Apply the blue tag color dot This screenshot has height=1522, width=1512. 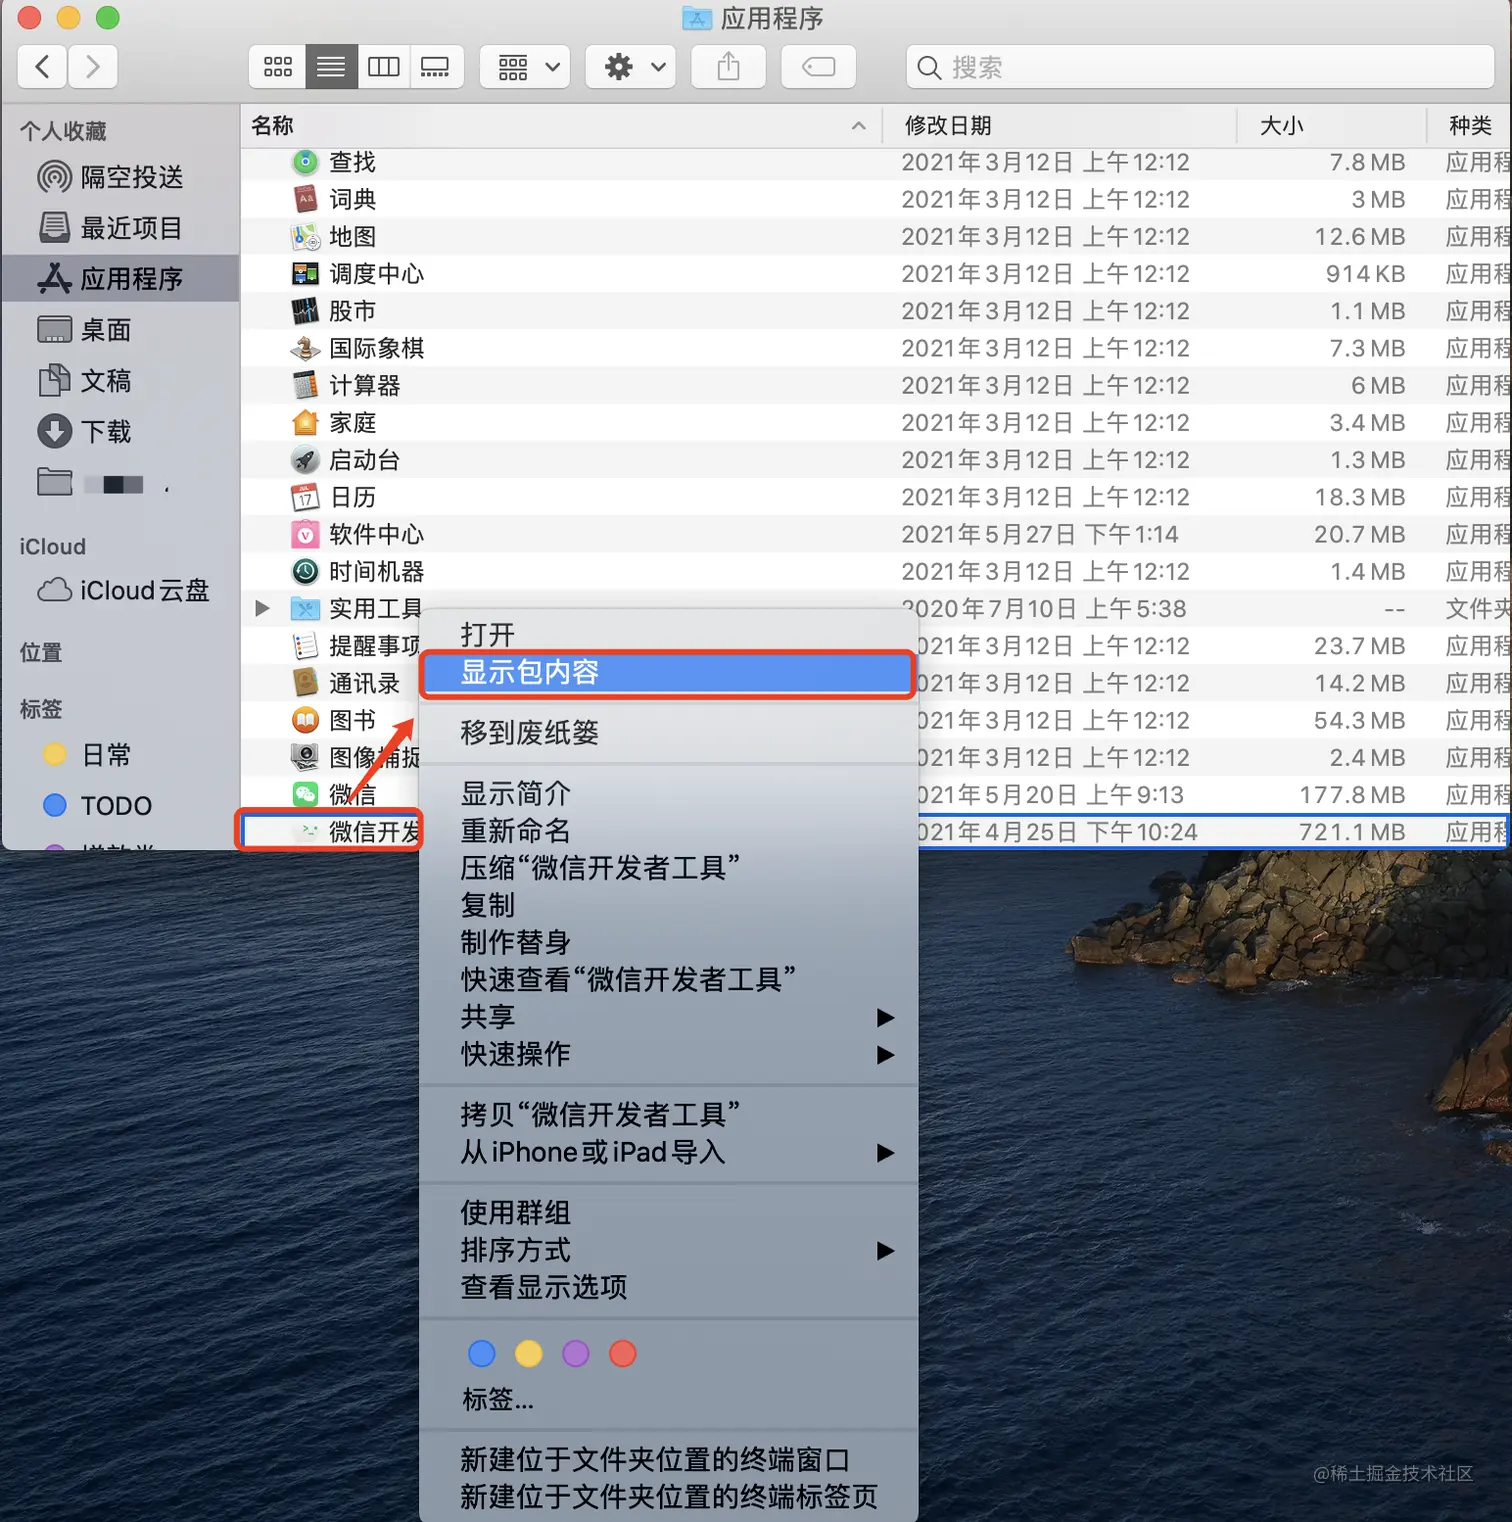pyautogui.click(x=482, y=1354)
